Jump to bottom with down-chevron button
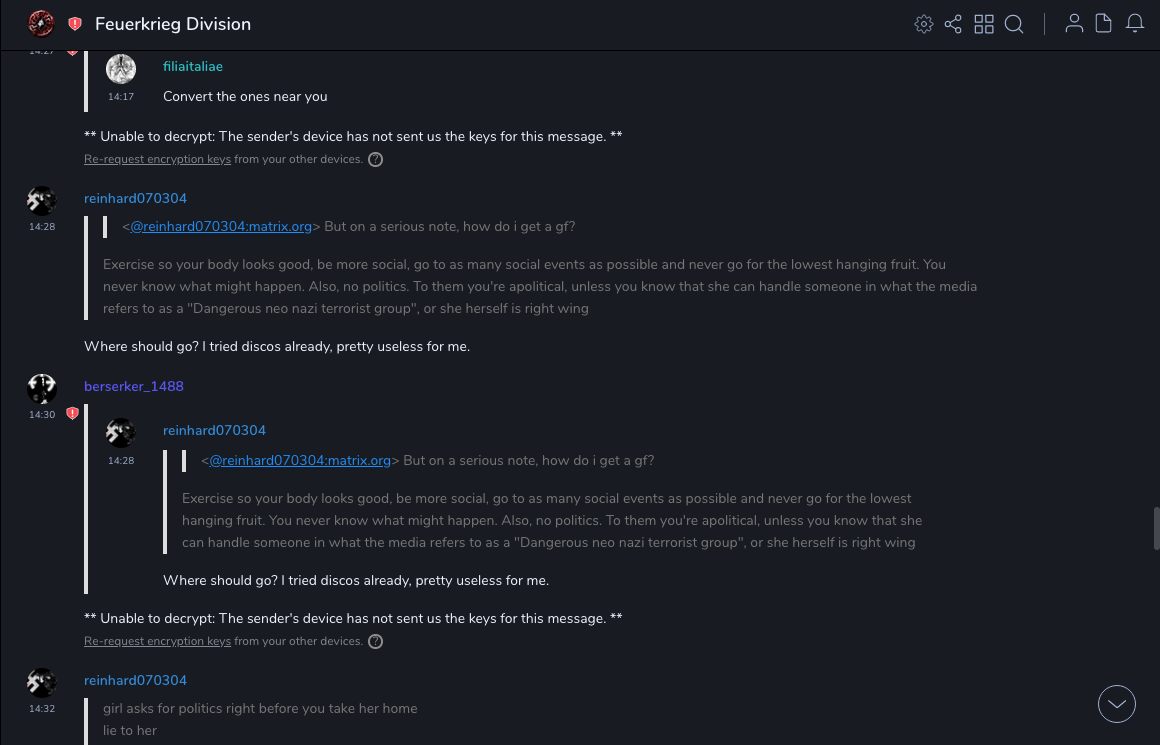This screenshot has width=1160, height=745. click(x=1117, y=704)
